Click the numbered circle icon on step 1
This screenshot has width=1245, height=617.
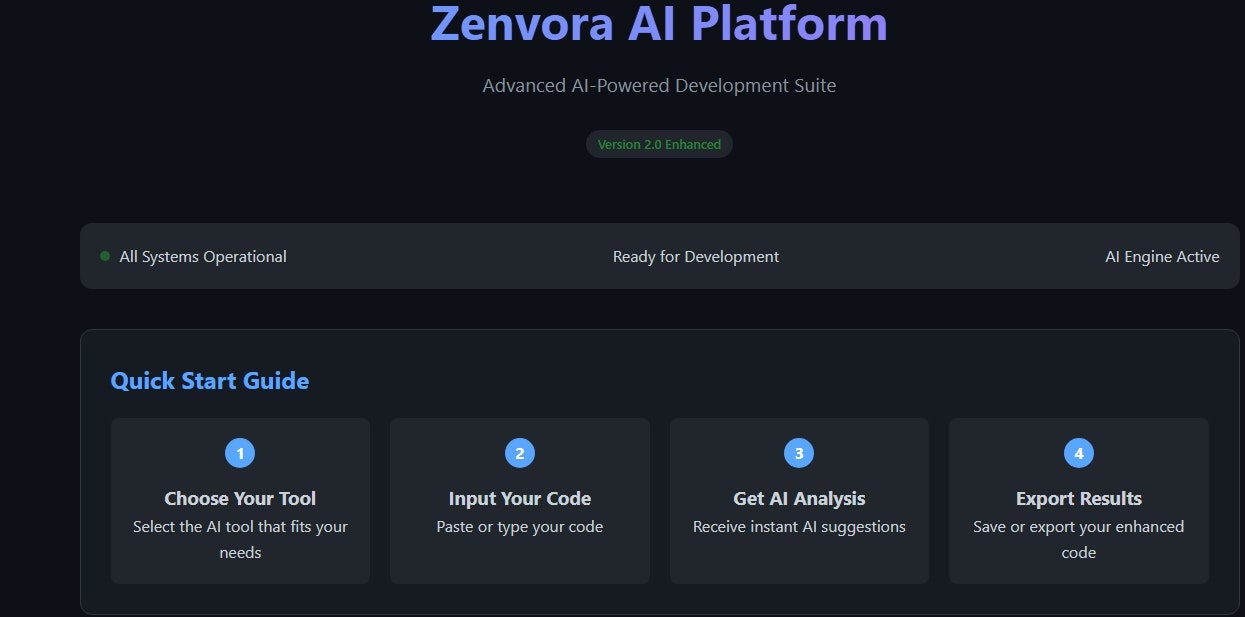(x=240, y=452)
